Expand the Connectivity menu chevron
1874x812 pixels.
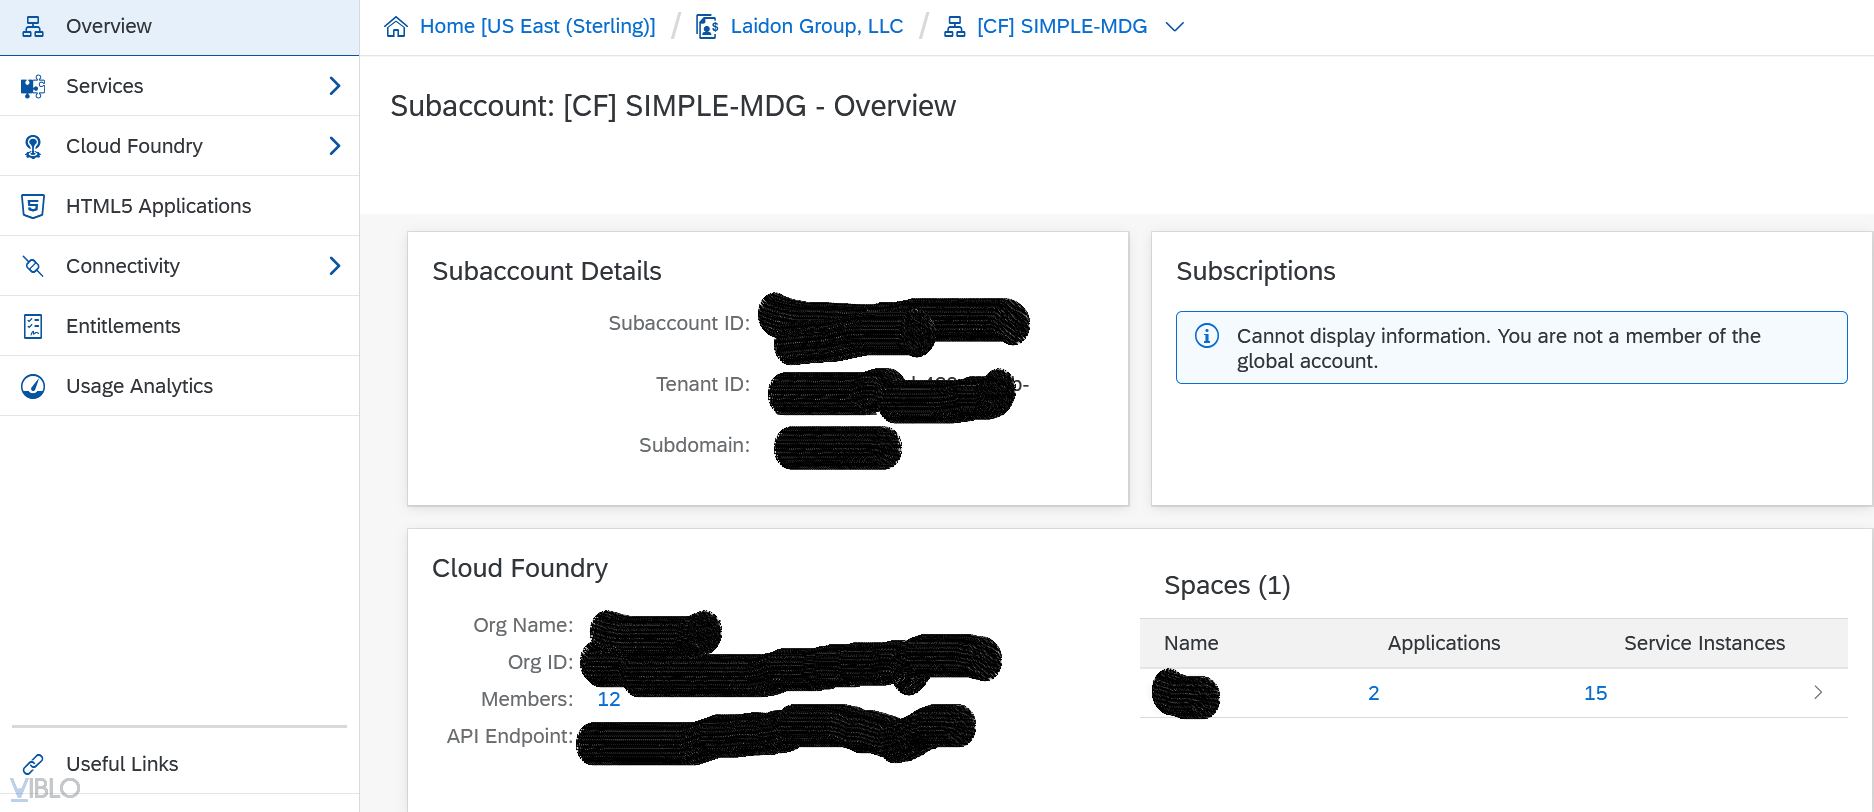(335, 266)
